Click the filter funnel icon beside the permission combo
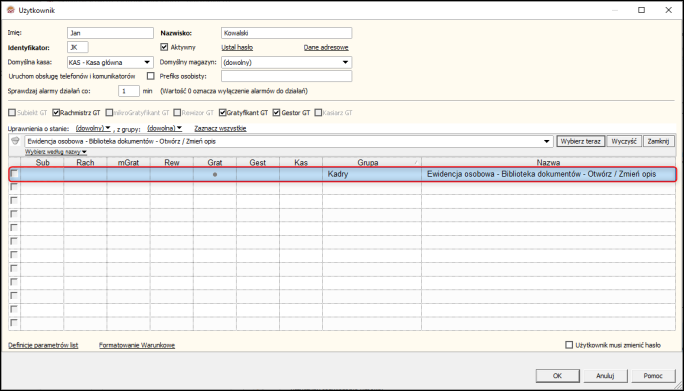The width and height of the screenshot is (684, 391). pos(16,141)
